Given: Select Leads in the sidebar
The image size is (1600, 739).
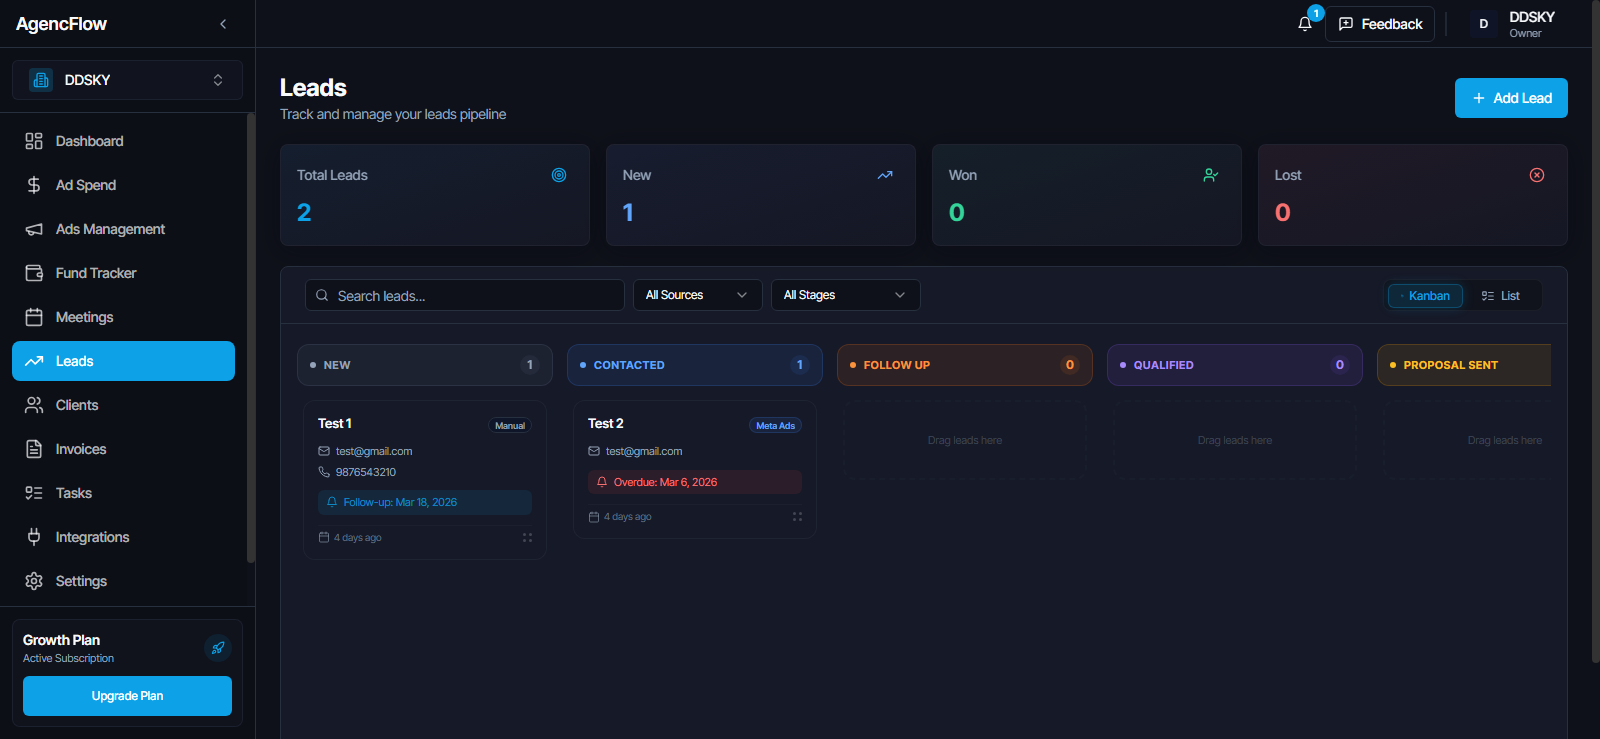Looking at the screenshot, I should pyautogui.click(x=123, y=361).
